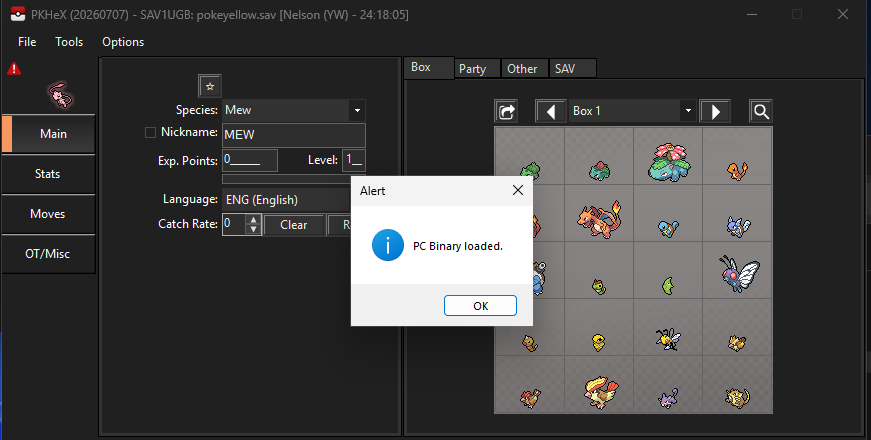The width and height of the screenshot is (871, 440).
Task: Click OK in the Alert dialog
Action: (x=480, y=306)
